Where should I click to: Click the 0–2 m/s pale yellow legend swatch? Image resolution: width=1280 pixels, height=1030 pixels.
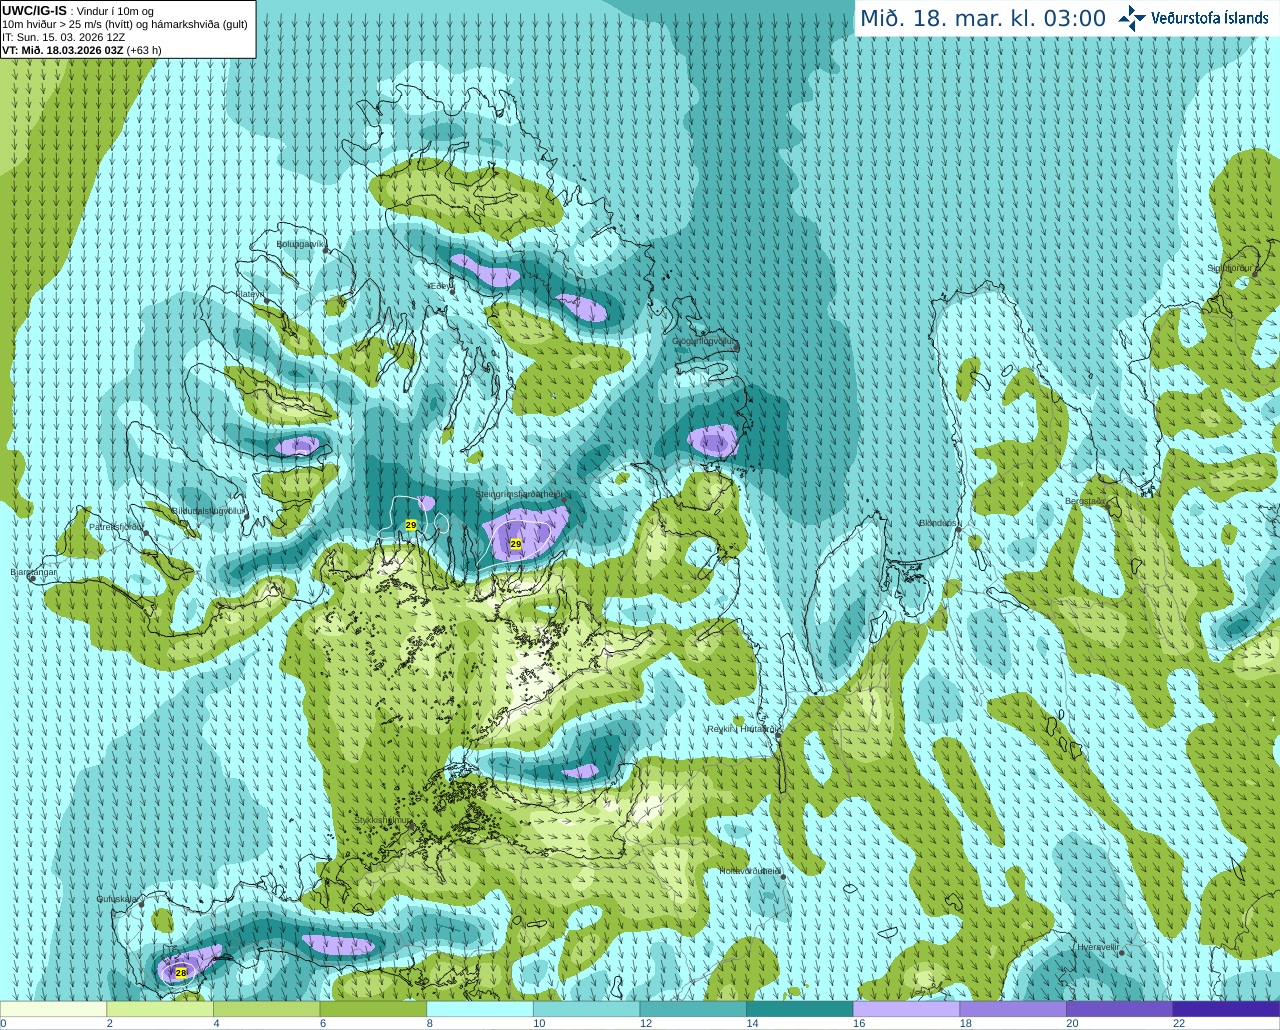53,1009
